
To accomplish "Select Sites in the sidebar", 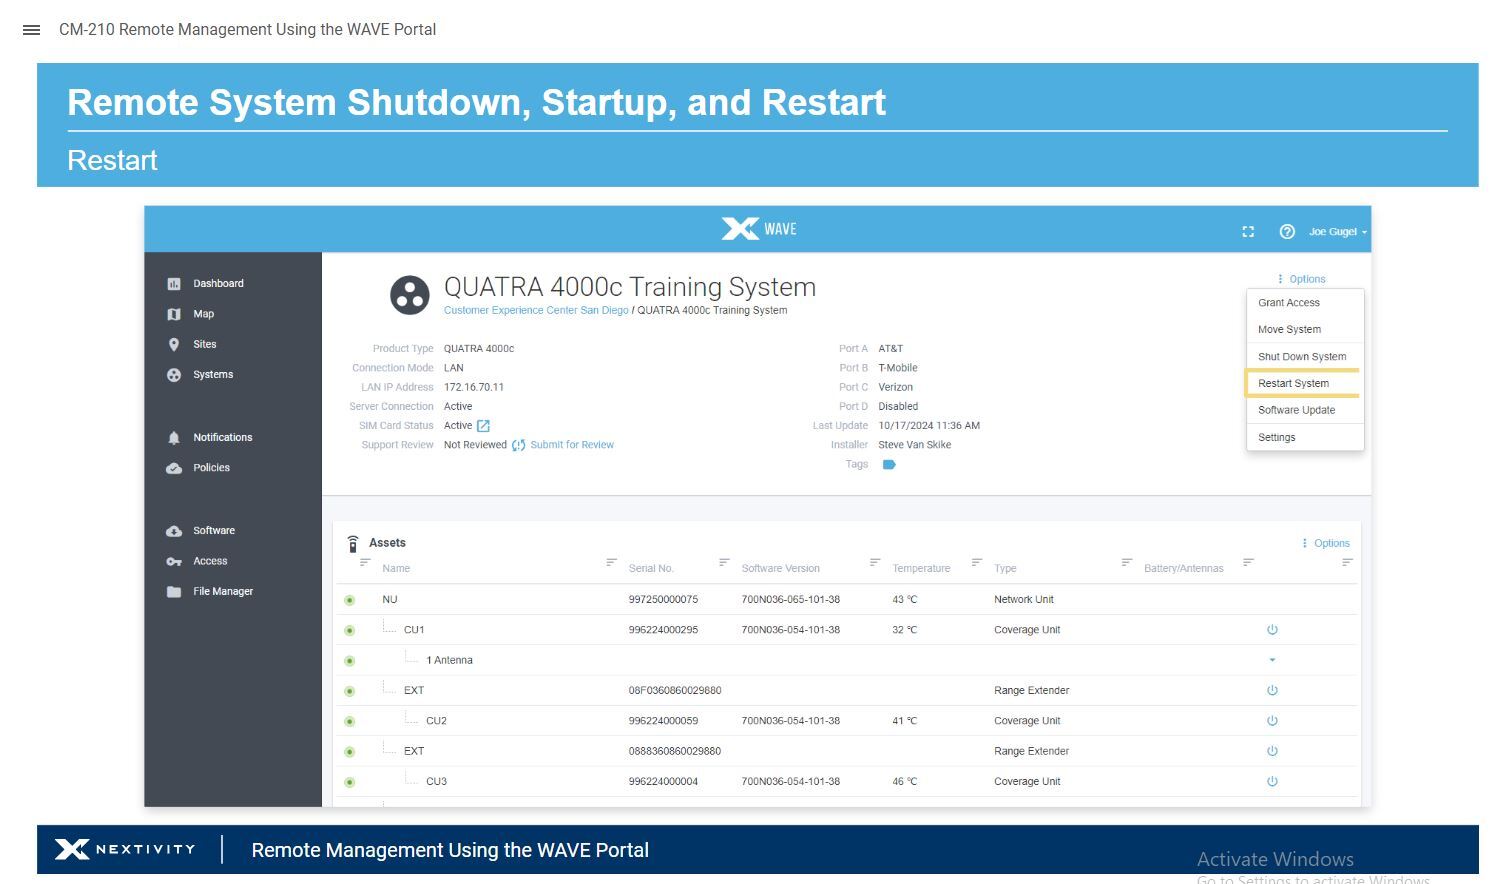I will 204,344.
